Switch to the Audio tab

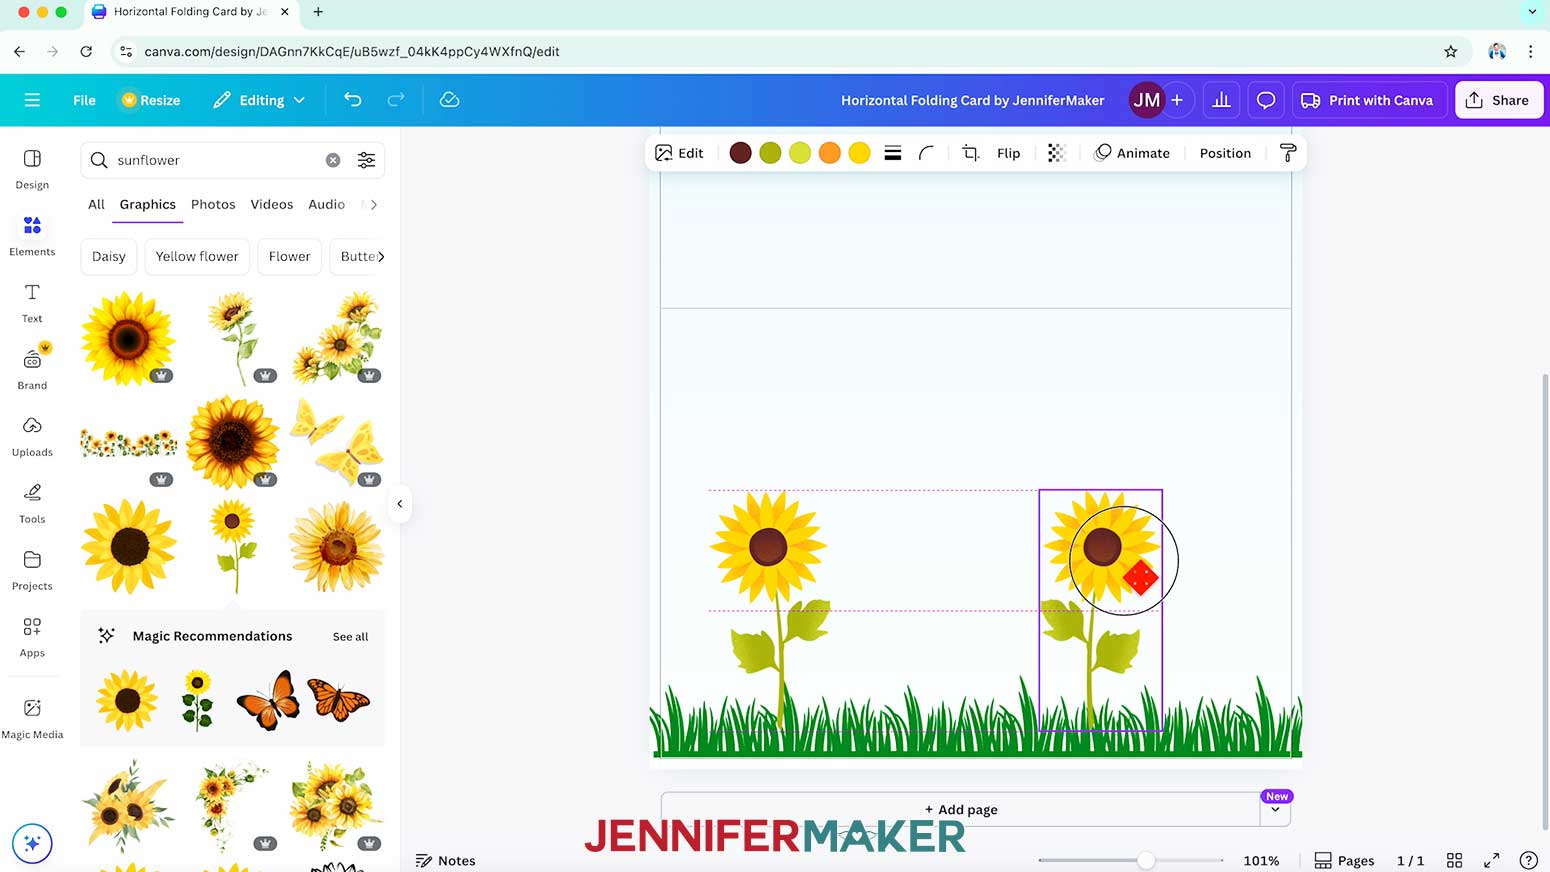(x=326, y=204)
